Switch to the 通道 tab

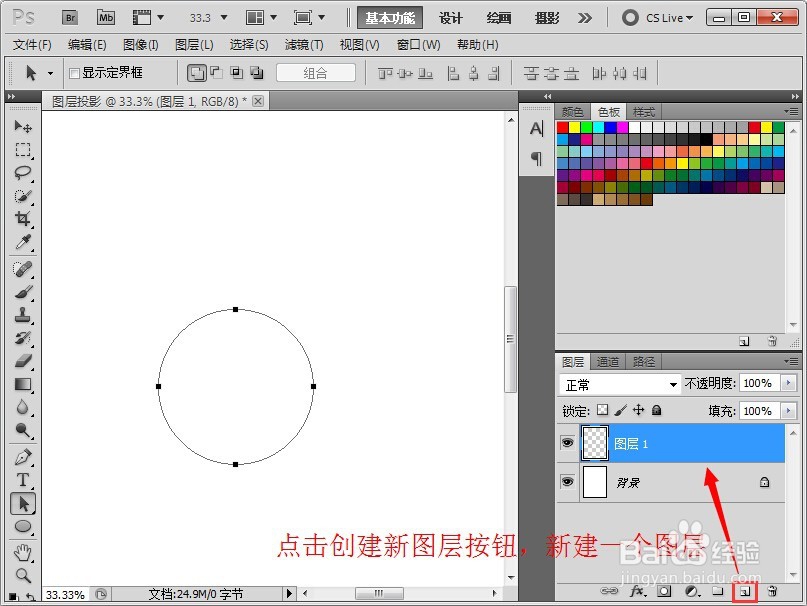607,361
